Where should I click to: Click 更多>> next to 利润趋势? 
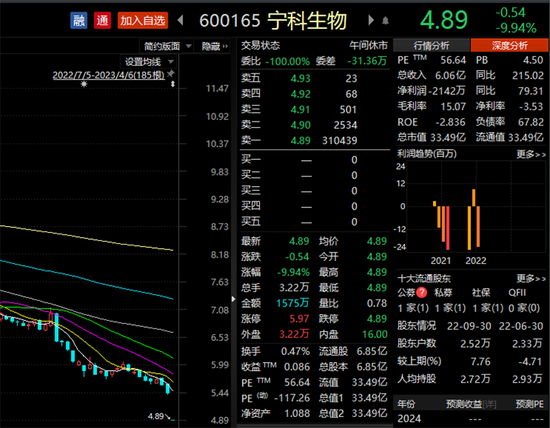531,154
